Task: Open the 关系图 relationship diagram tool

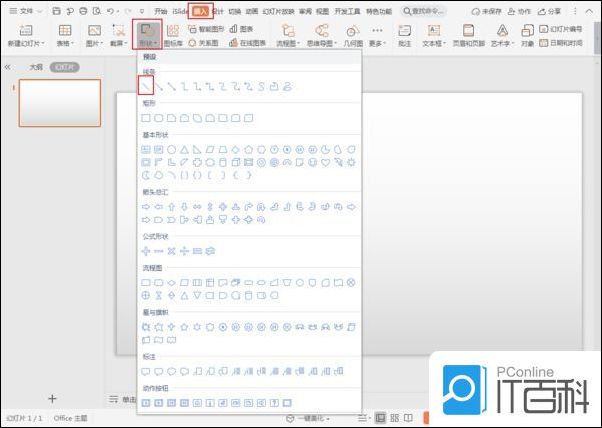Action: tap(203, 43)
